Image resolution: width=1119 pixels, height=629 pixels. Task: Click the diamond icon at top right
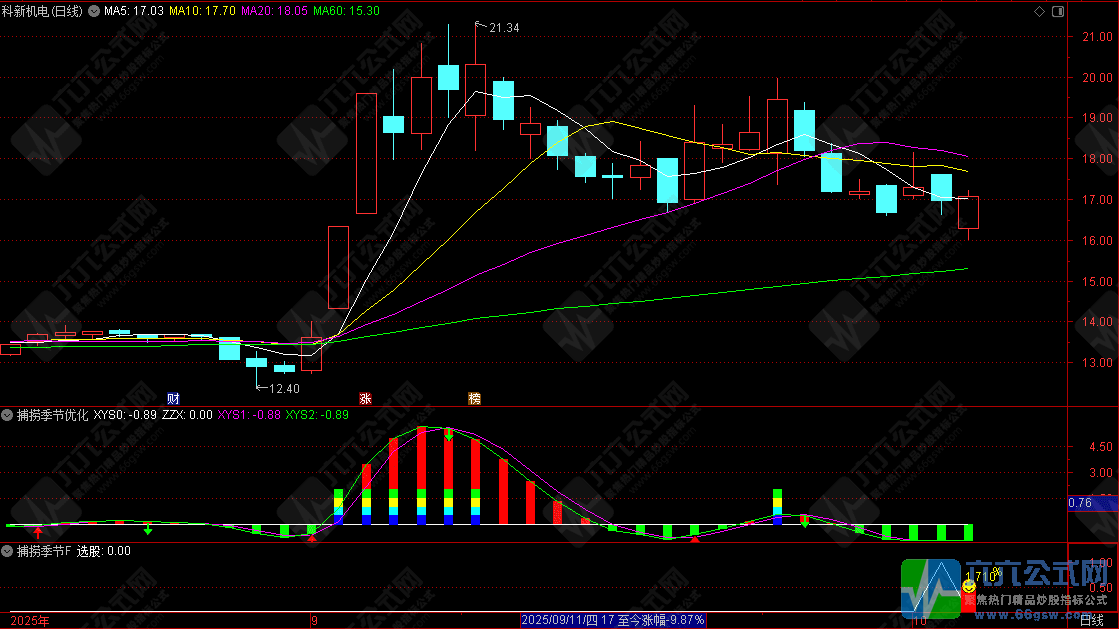tap(1038, 11)
